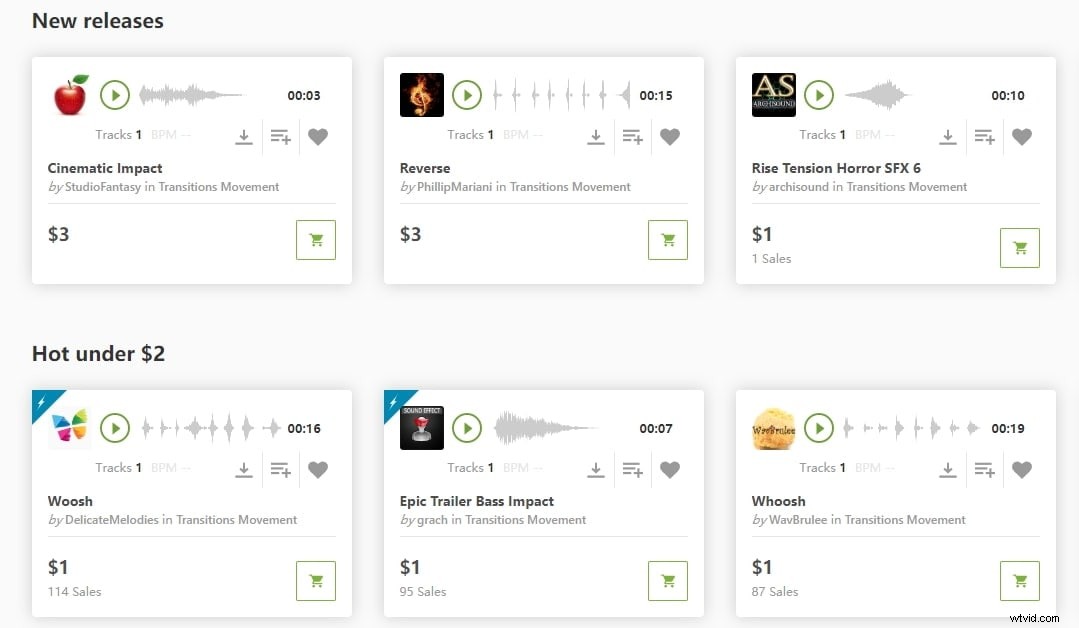Open the StudioFantasy author page
1079x628 pixels.
pos(103,187)
